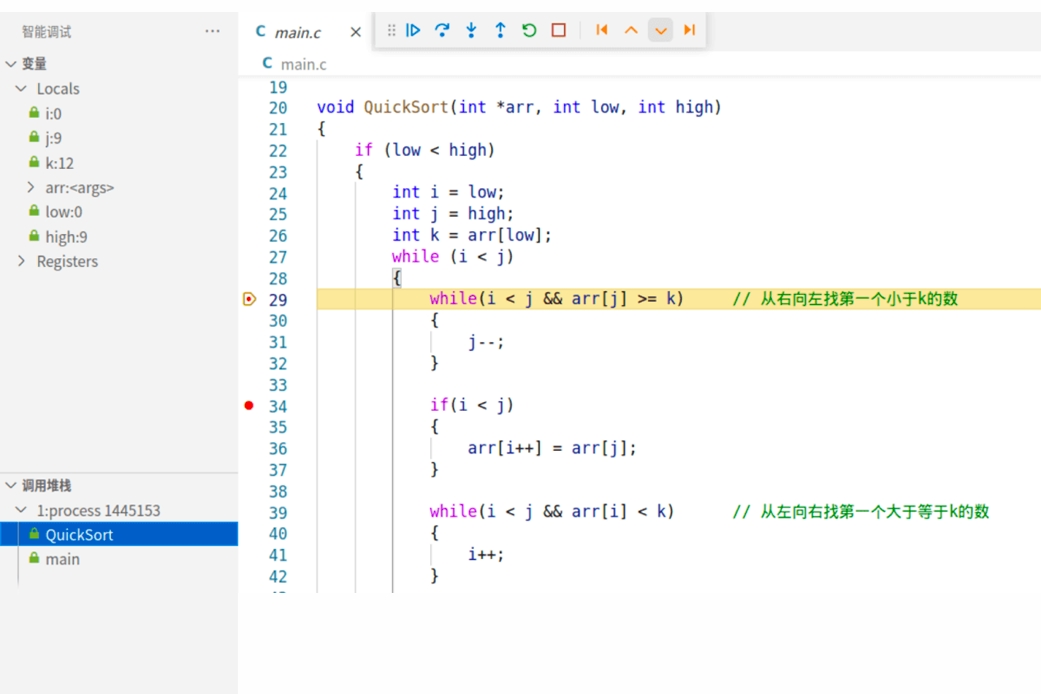Click line number 39 in gutter
Screen dimensions: 1041x694
278,513
